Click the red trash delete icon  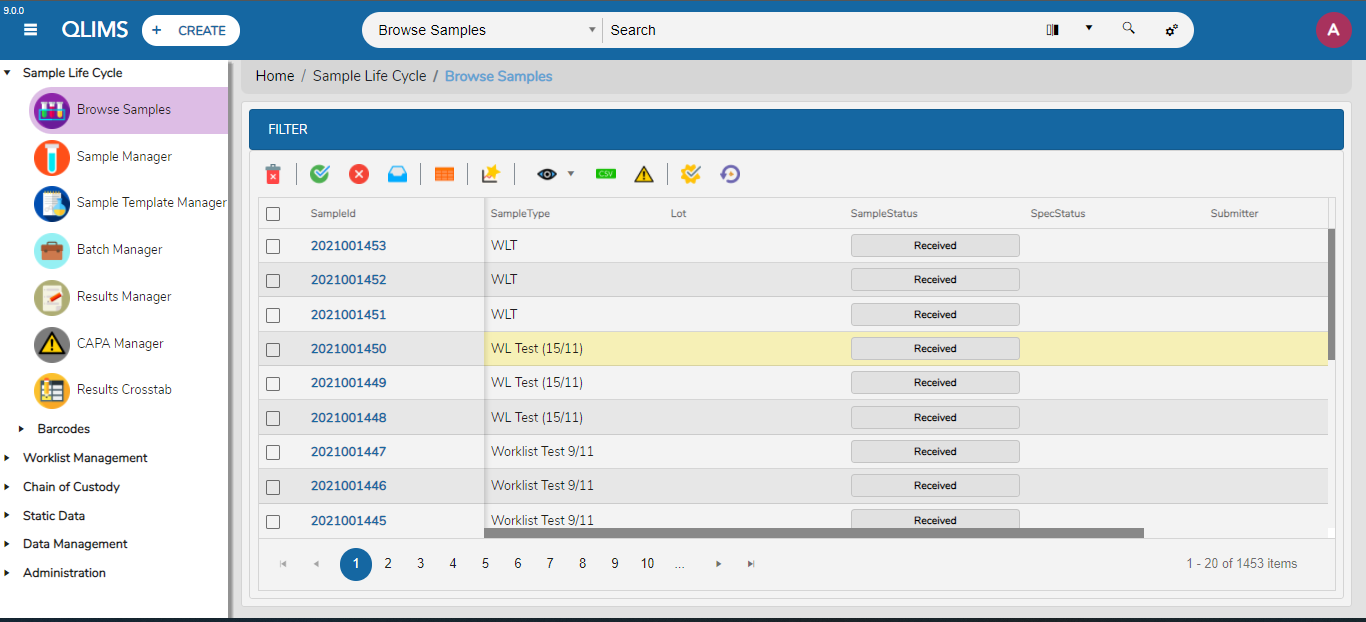(x=273, y=174)
